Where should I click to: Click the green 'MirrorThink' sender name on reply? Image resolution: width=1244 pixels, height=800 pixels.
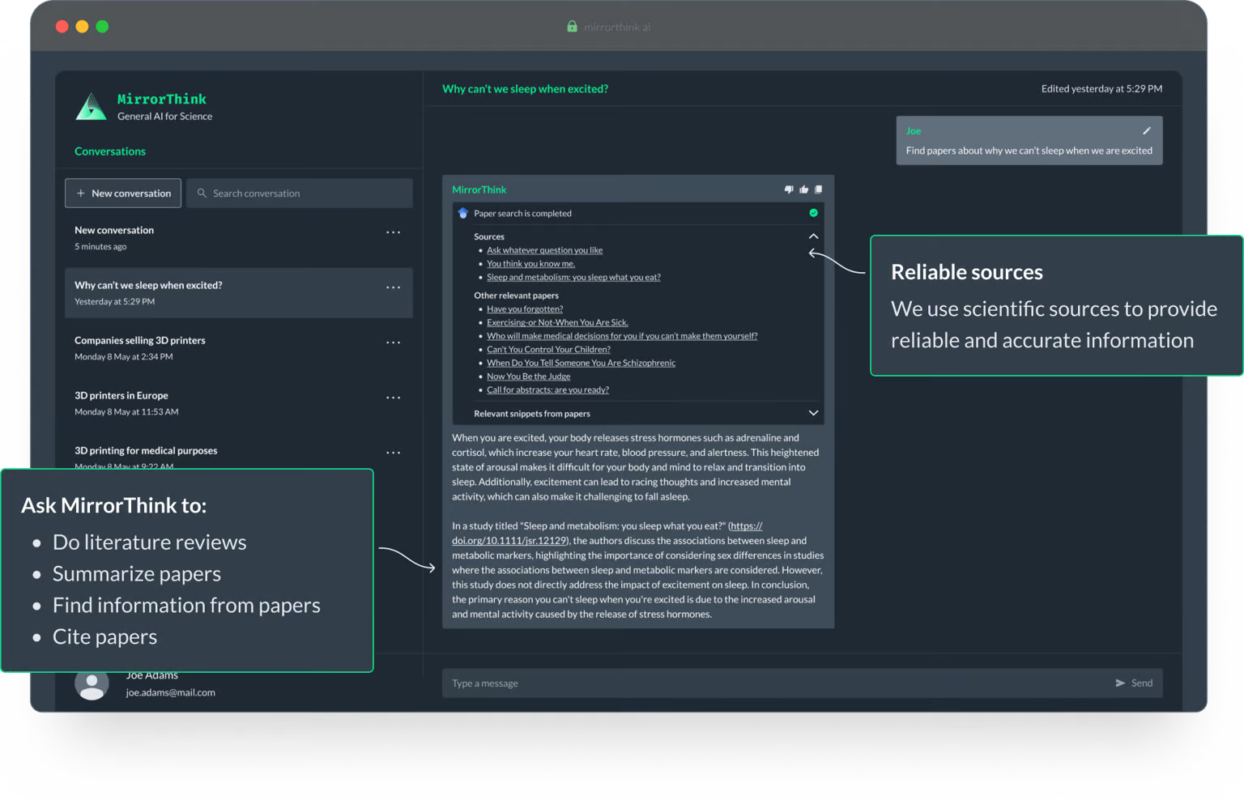[x=479, y=189]
